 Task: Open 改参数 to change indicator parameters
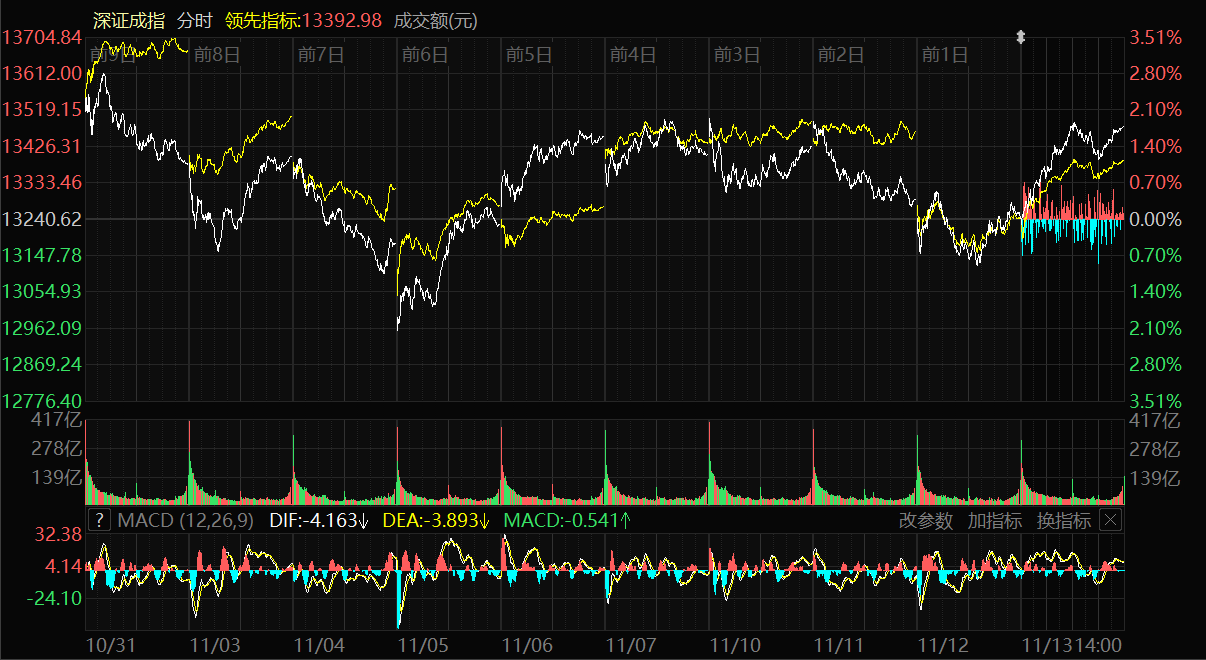click(x=925, y=520)
